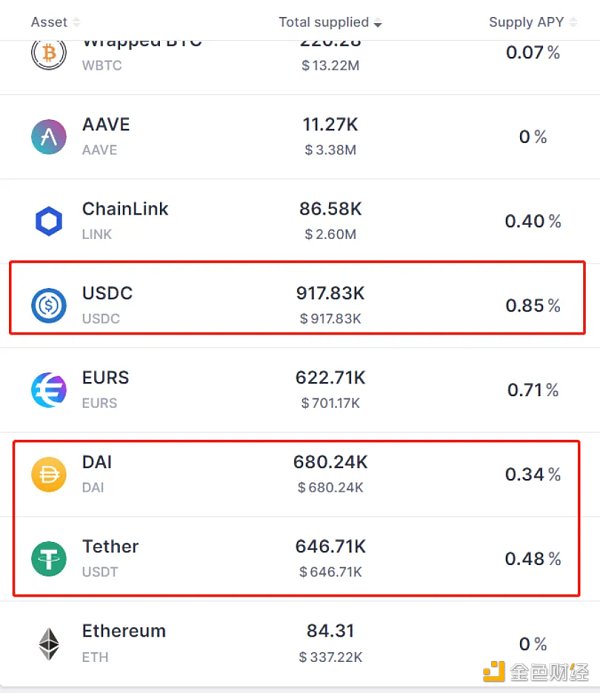The width and height of the screenshot is (600, 693).
Task: Click the Asset column header label
Action: point(49,22)
